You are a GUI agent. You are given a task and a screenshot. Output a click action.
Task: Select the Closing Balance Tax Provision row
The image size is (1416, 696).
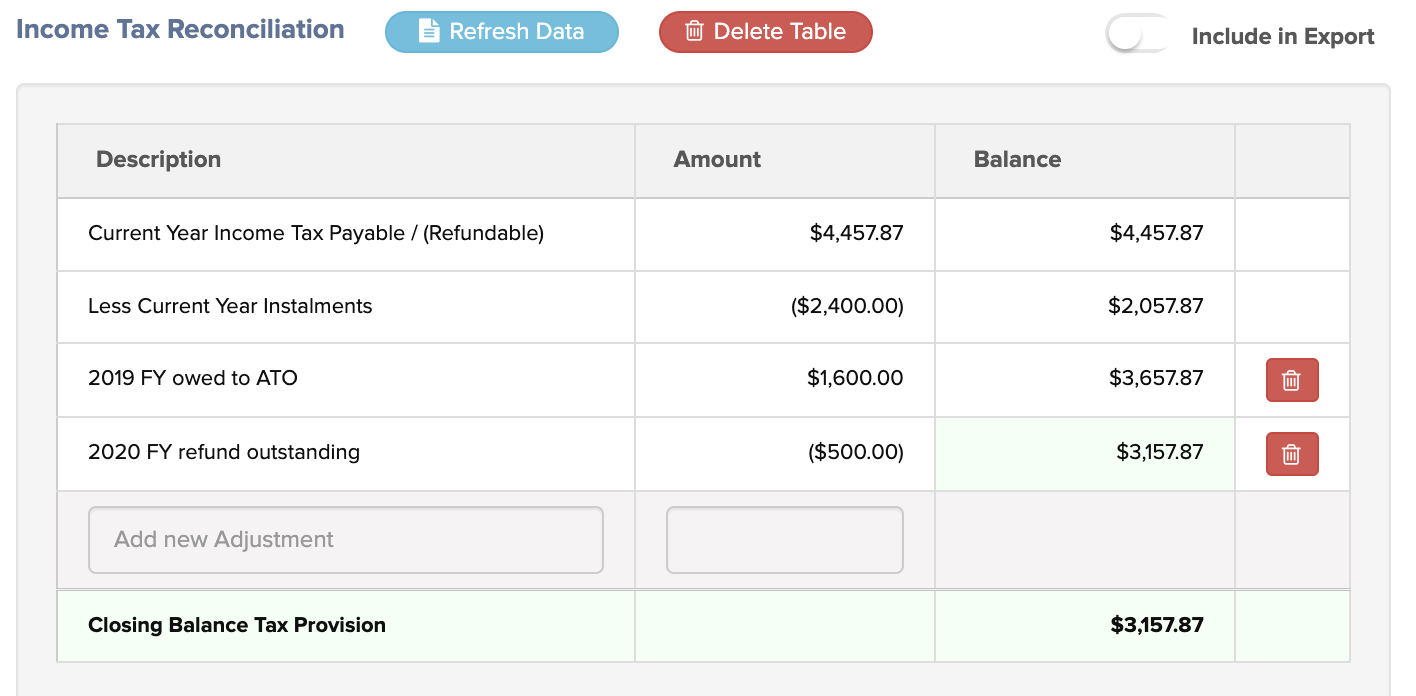click(237, 625)
